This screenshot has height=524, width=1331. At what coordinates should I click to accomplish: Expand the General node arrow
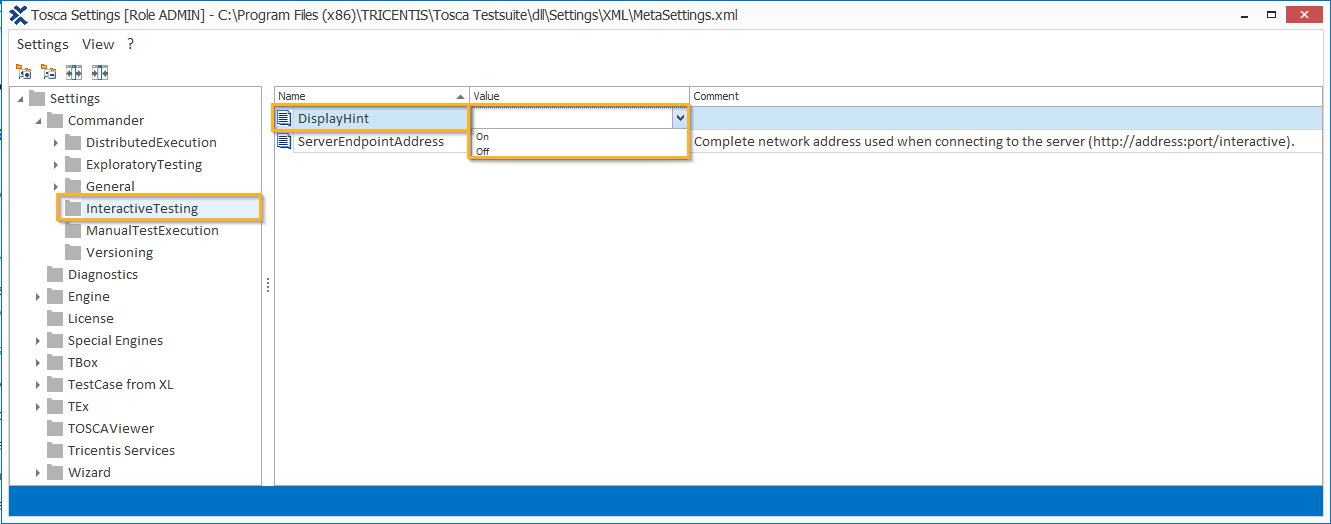[56, 186]
